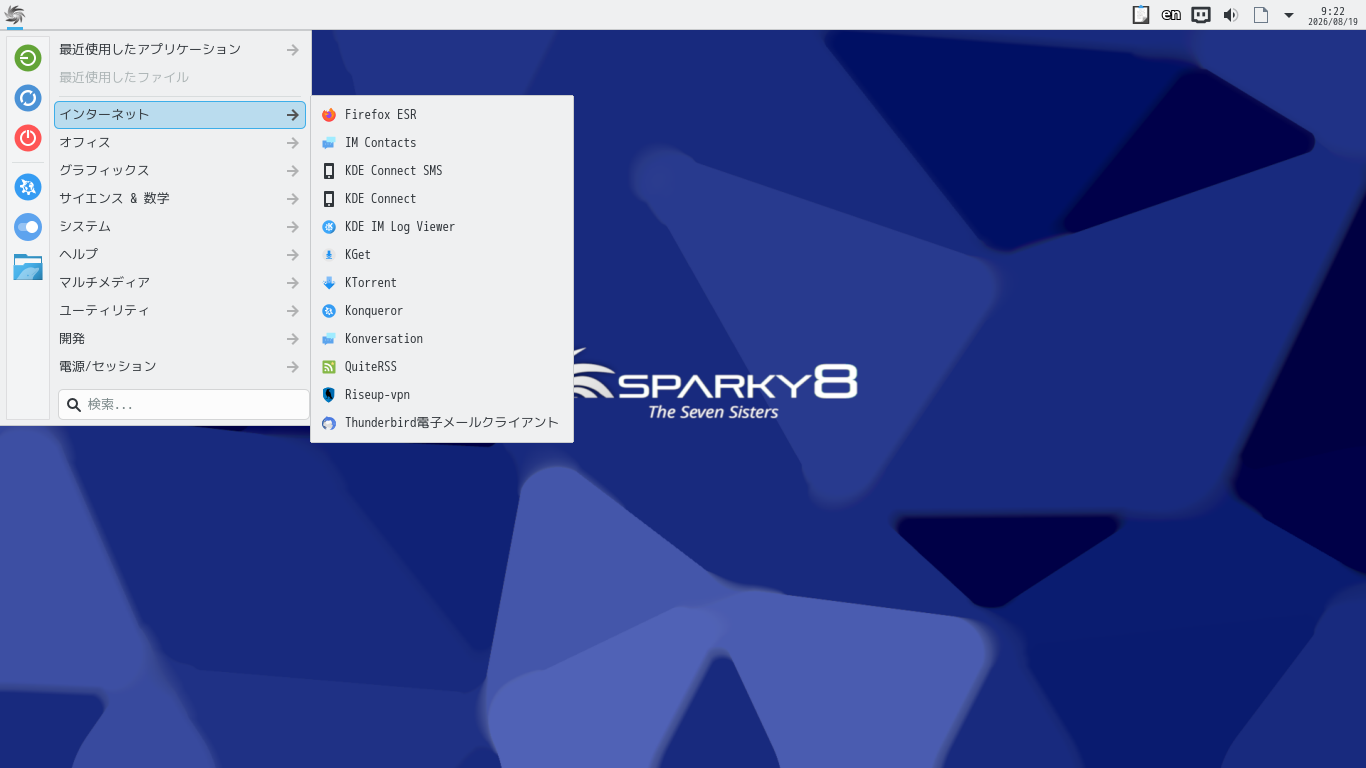This screenshot has width=1366, height=768.
Task: Select the マルチメディア menu category
Action: point(180,283)
